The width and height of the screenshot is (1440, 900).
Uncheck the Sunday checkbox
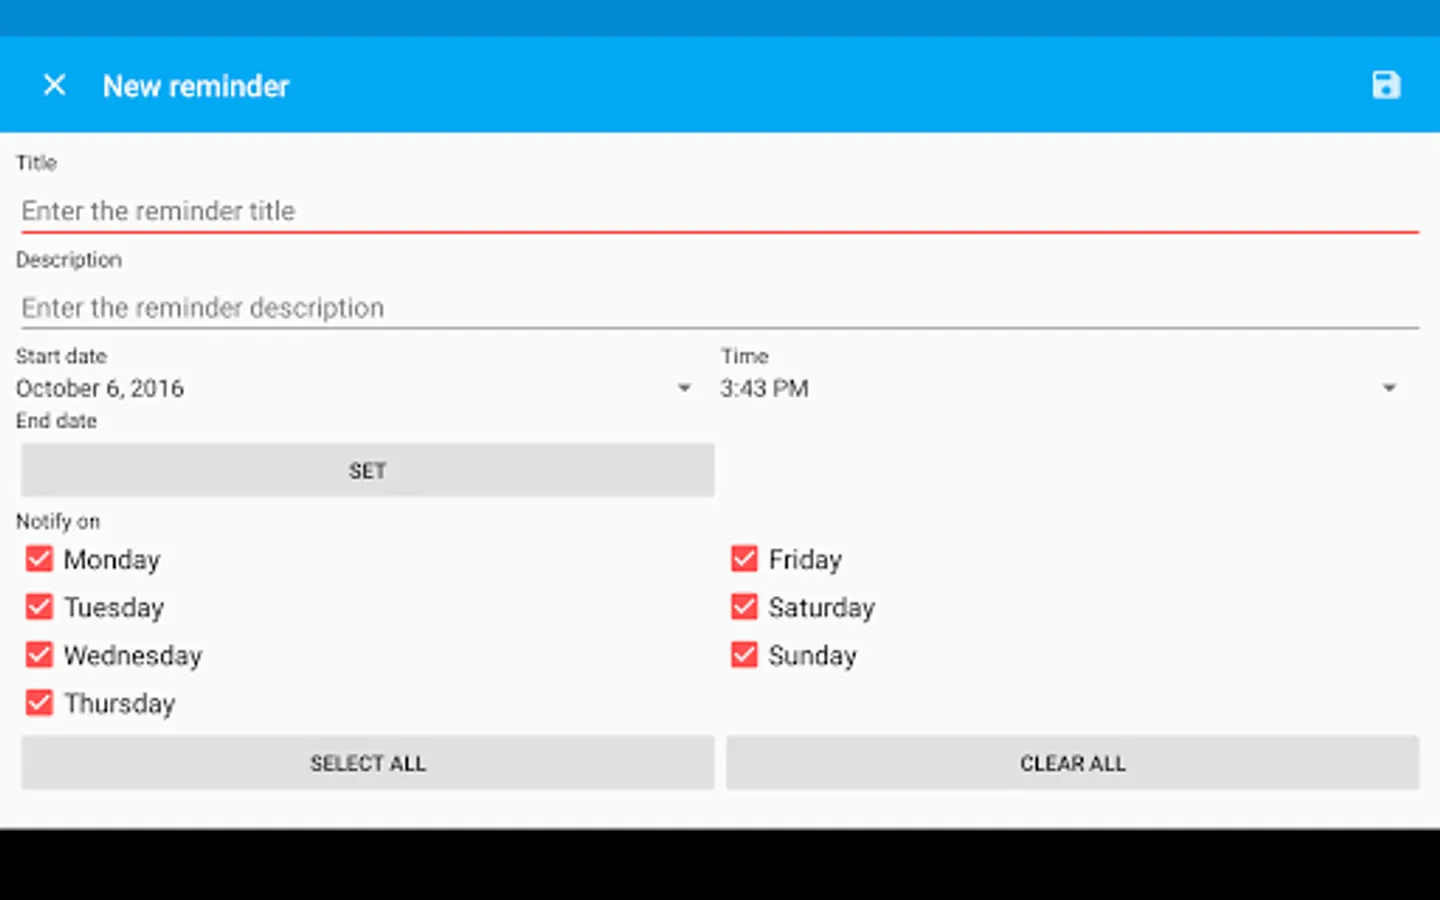tap(744, 655)
